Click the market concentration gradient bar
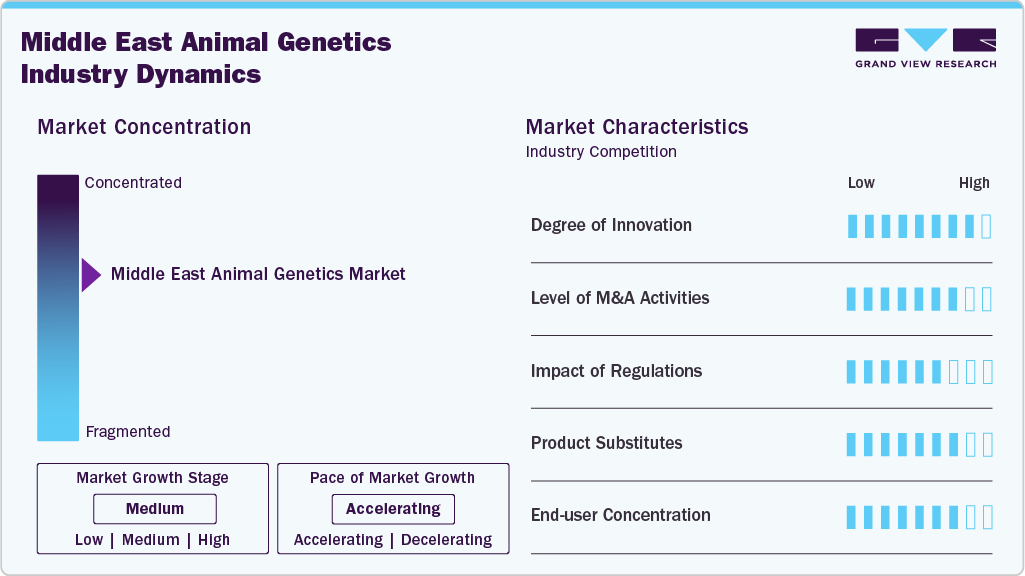Screen dimensions: 1025x576 58,308
